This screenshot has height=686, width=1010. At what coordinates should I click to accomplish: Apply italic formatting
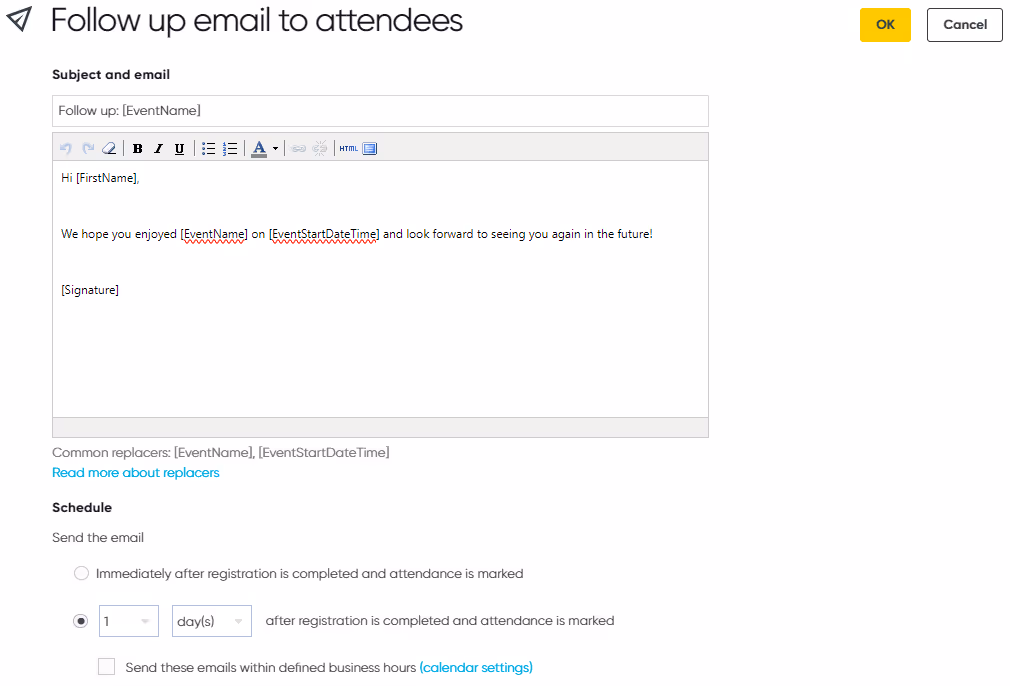coord(158,148)
